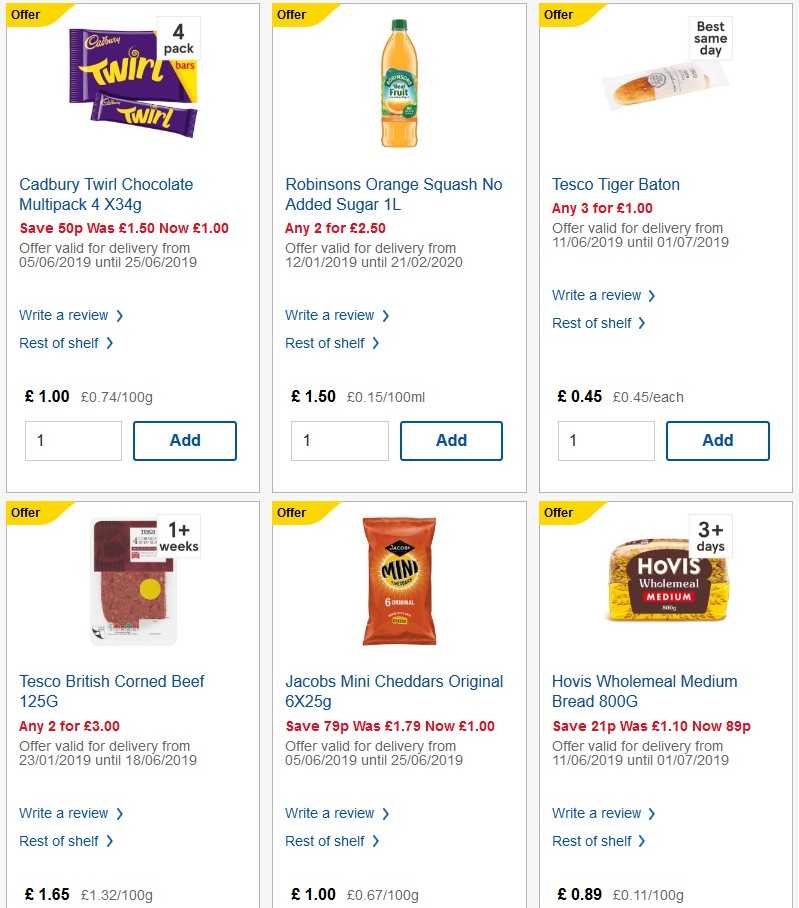View the Robinsons Orange Squash bottle image
Screen dimensions: 799x908
click(x=399, y=85)
